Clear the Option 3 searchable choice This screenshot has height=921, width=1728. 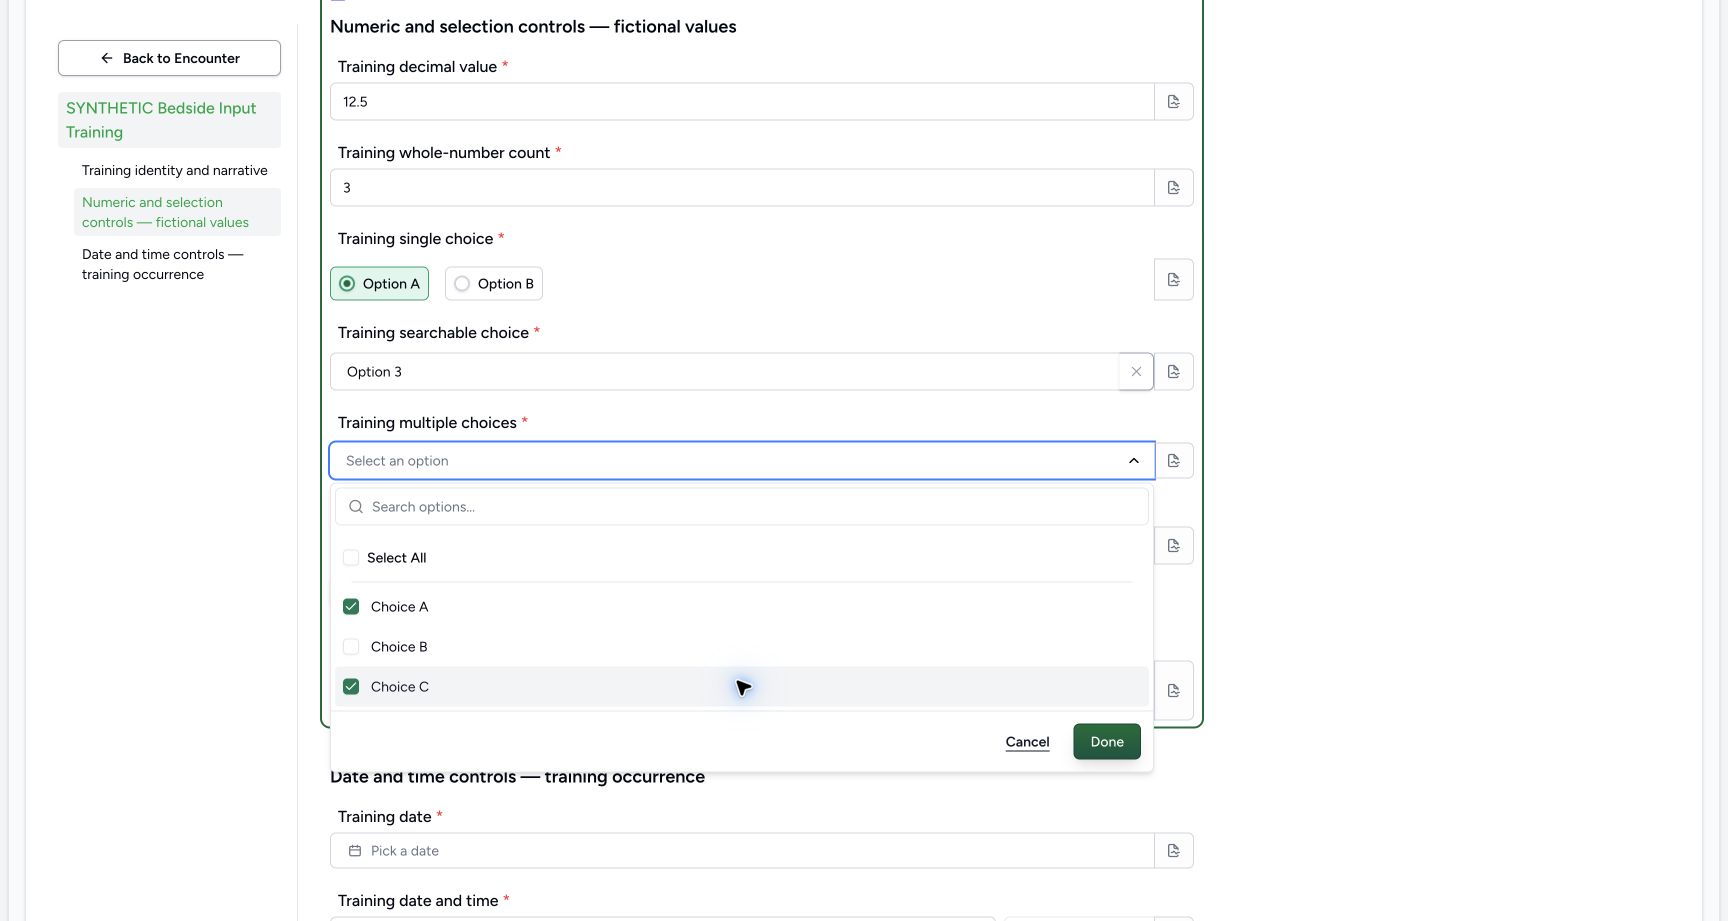pos(1136,372)
